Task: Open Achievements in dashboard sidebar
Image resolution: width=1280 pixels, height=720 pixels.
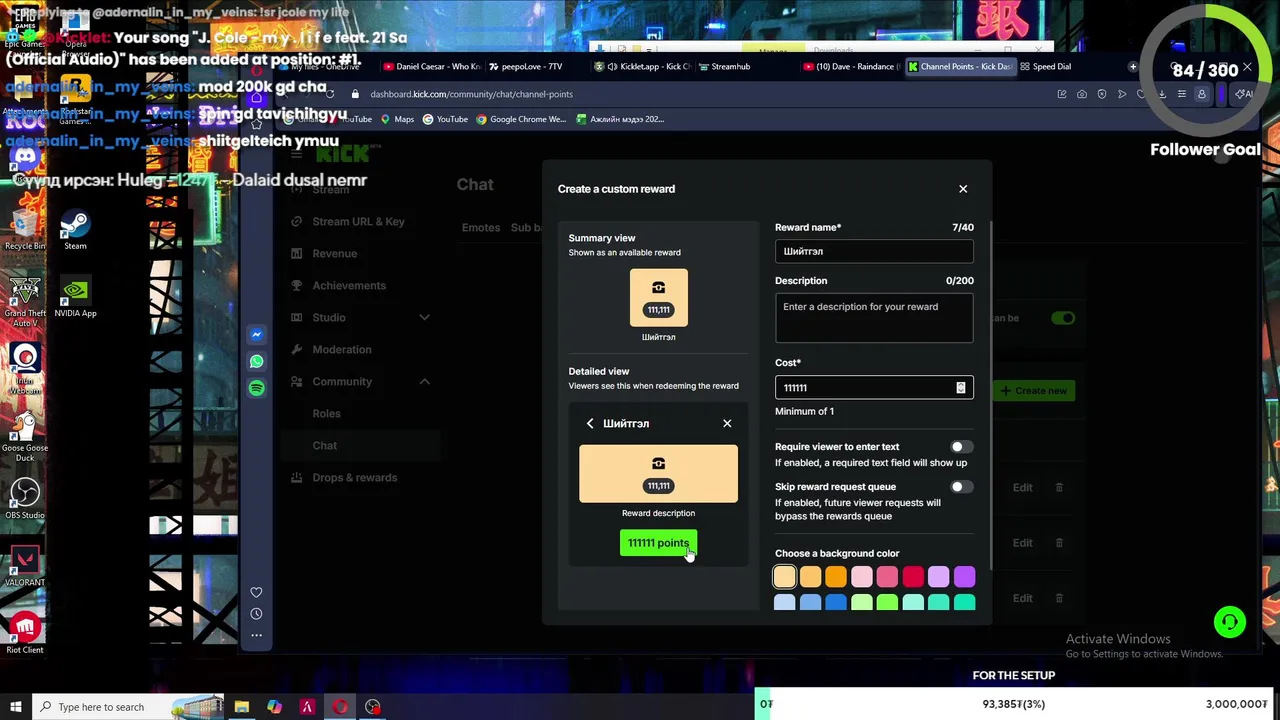Action: pos(348,286)
